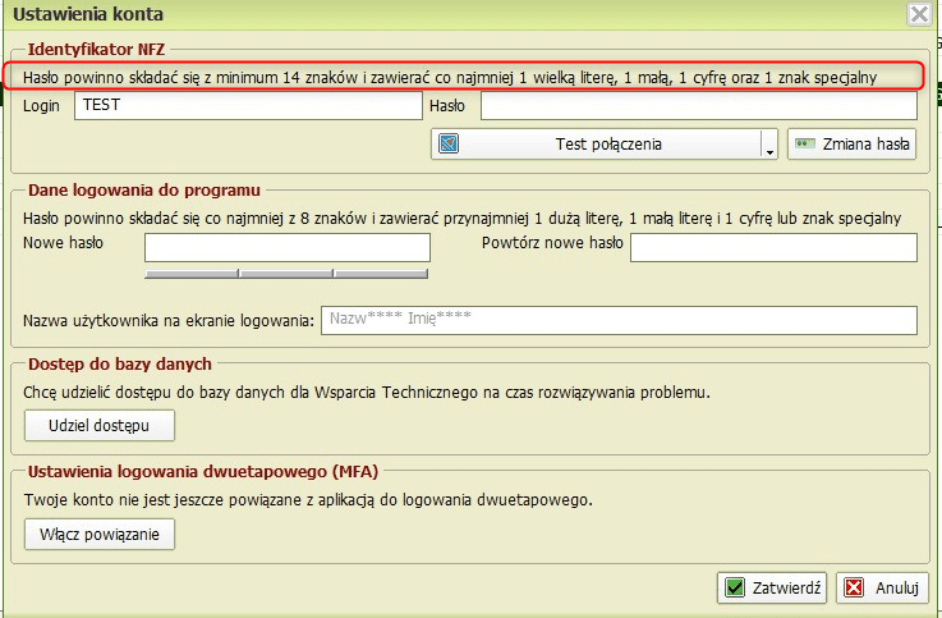Viewport: 942px width, 618px height.
Task: Click the Dane logowania do programu heading
Action: pyautogui.click(x=144, y=190)
